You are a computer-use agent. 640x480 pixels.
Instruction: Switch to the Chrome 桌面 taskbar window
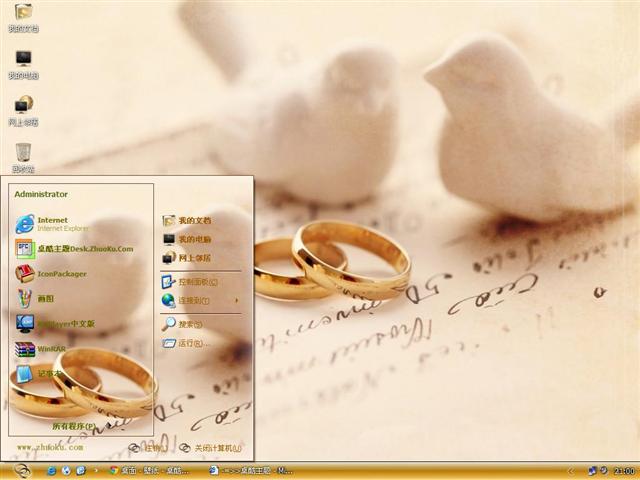149,471
